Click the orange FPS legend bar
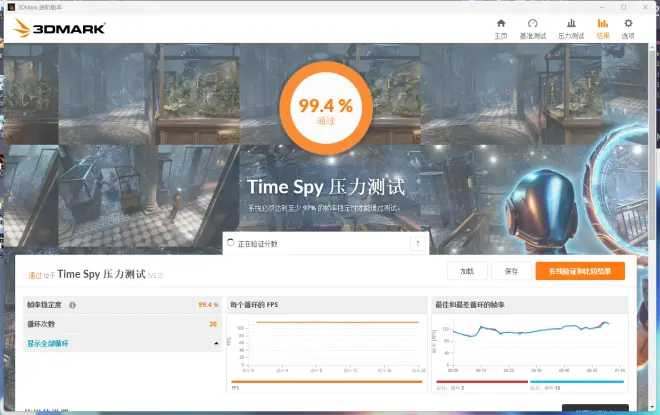 click(x=327, y=381)
